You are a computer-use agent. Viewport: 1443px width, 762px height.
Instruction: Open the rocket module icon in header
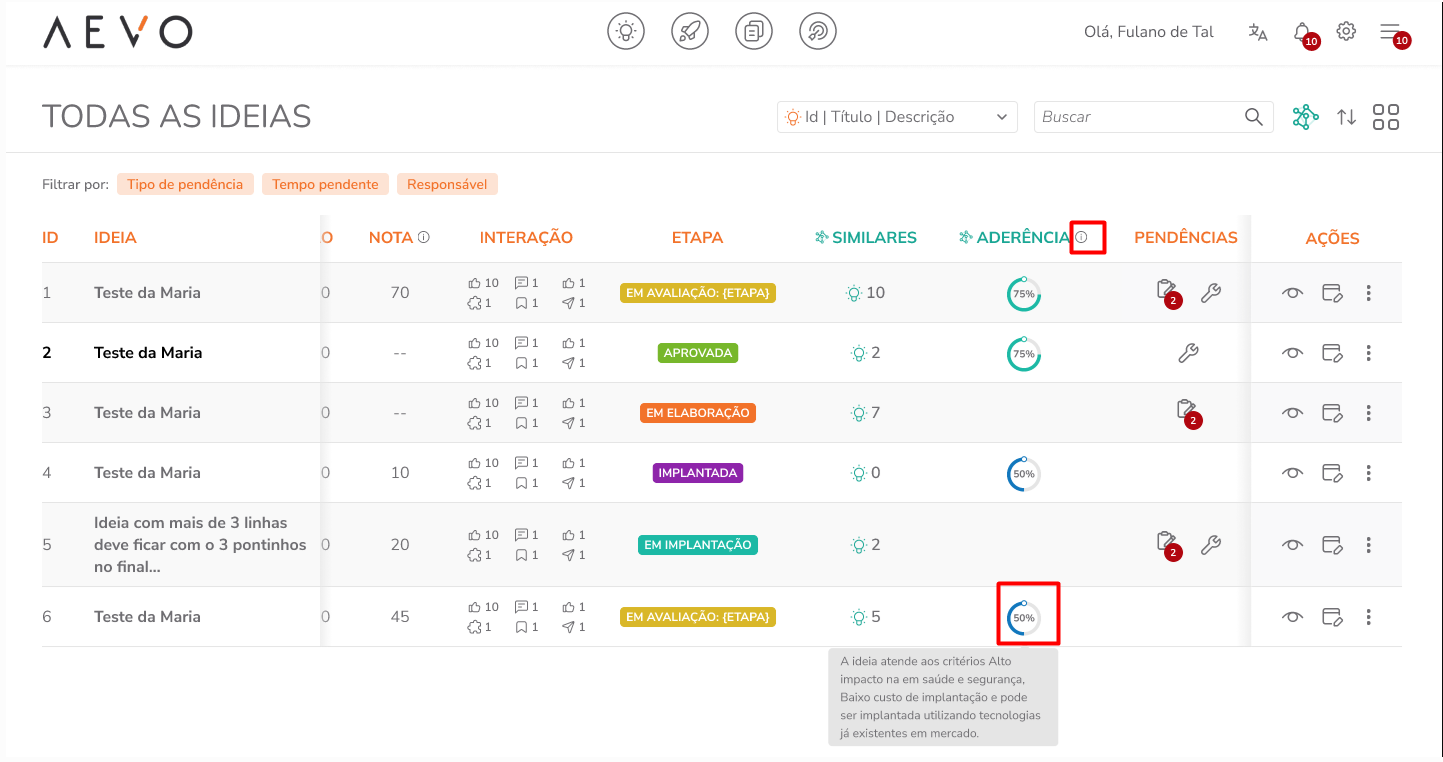tap(690, 32)
